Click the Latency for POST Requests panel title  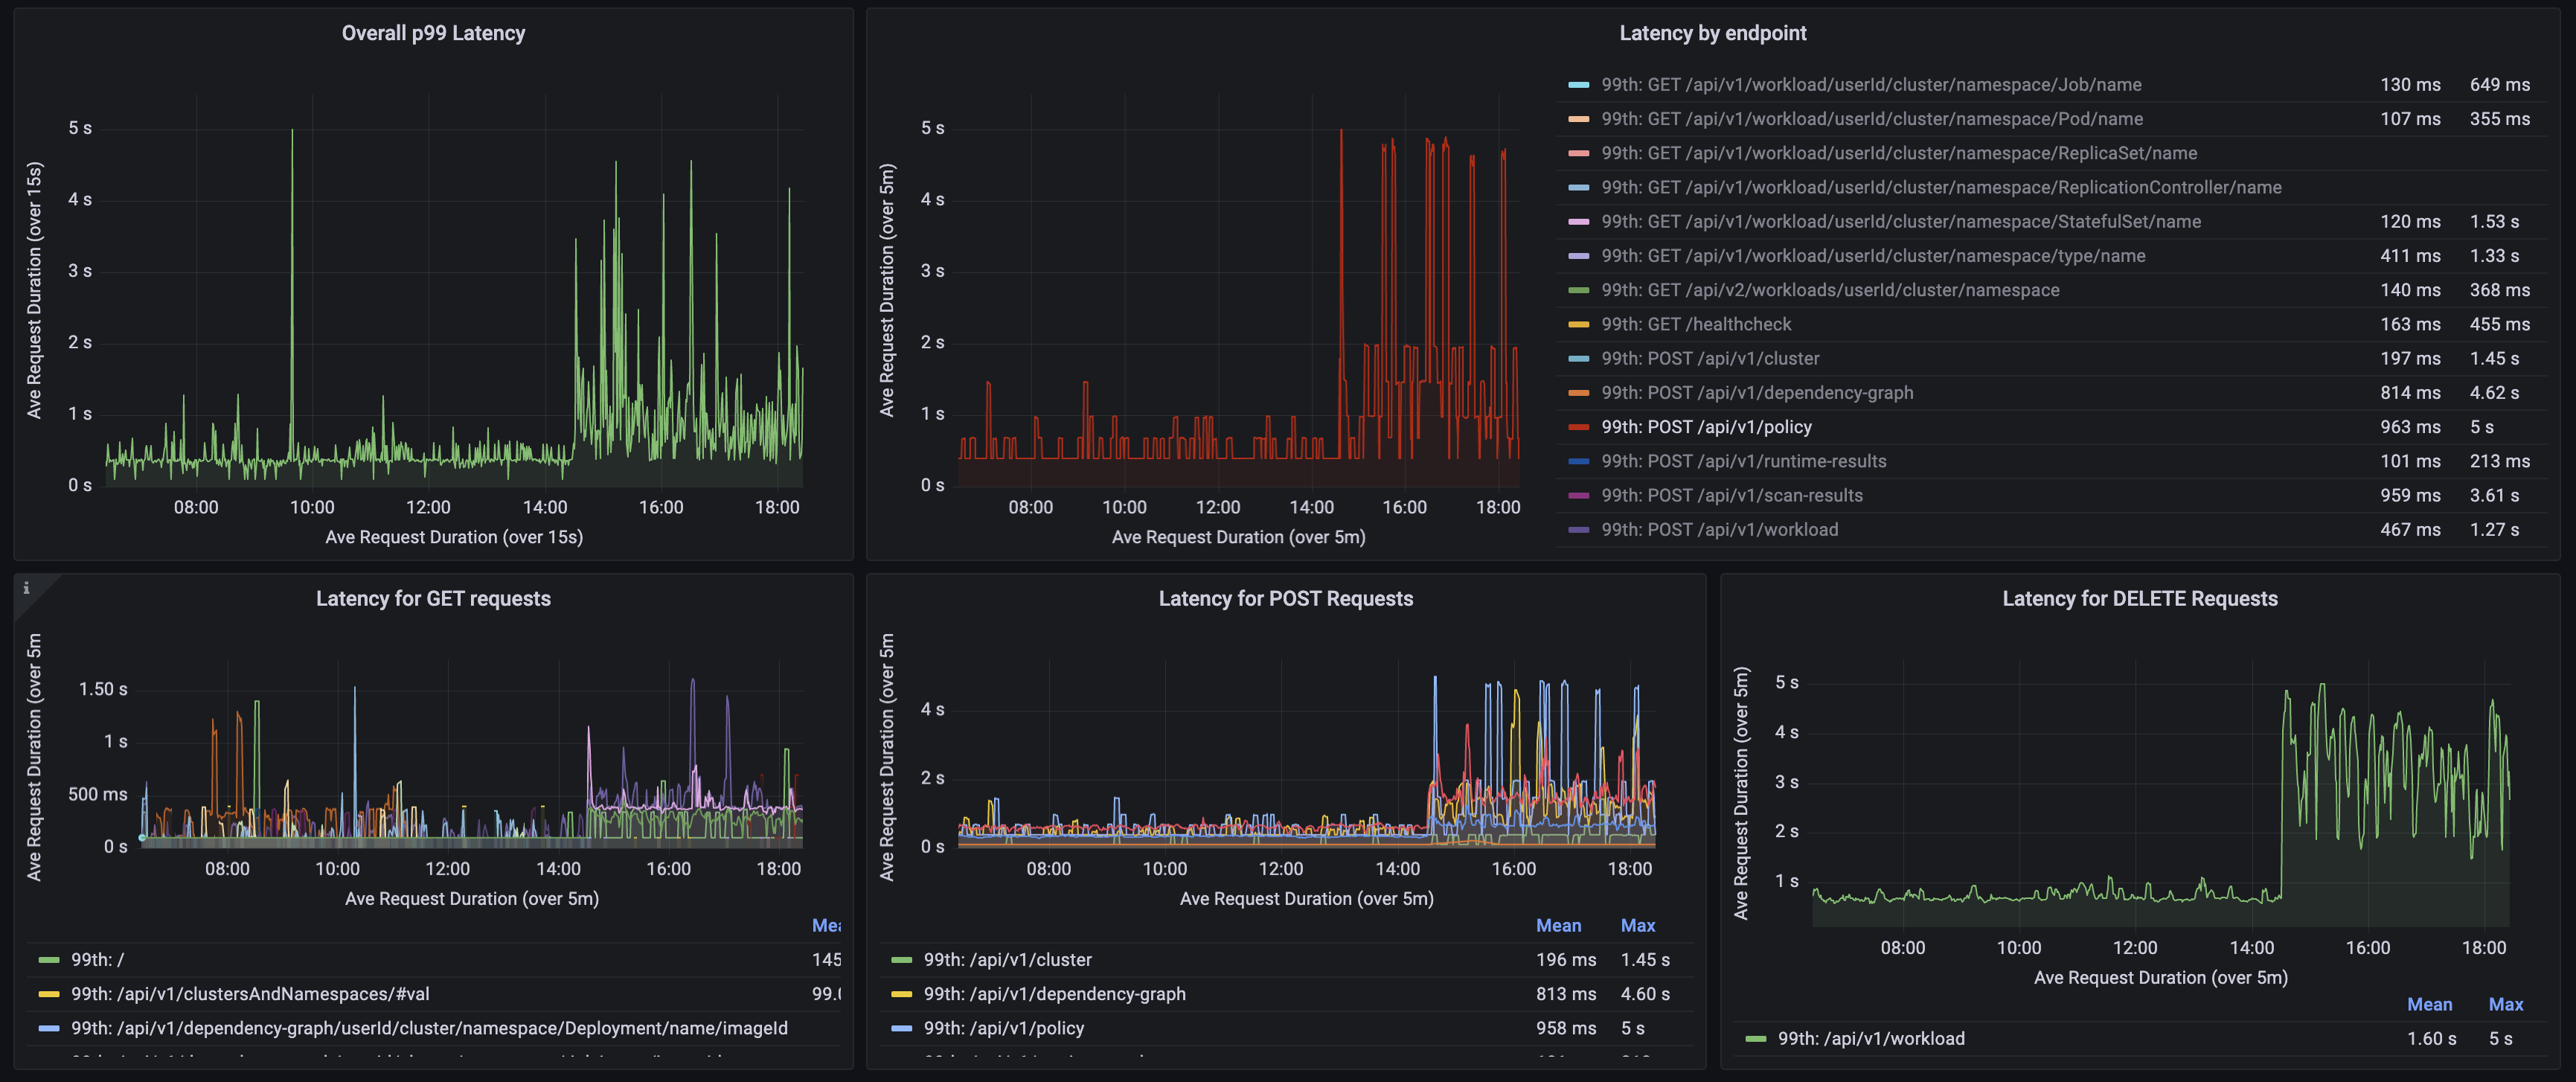[1286, 598]
